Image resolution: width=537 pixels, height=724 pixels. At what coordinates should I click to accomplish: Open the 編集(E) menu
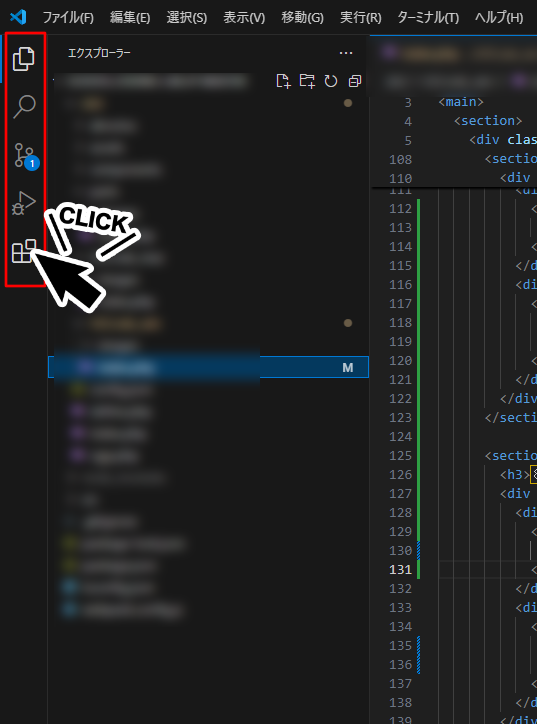(x=130, y=18)
